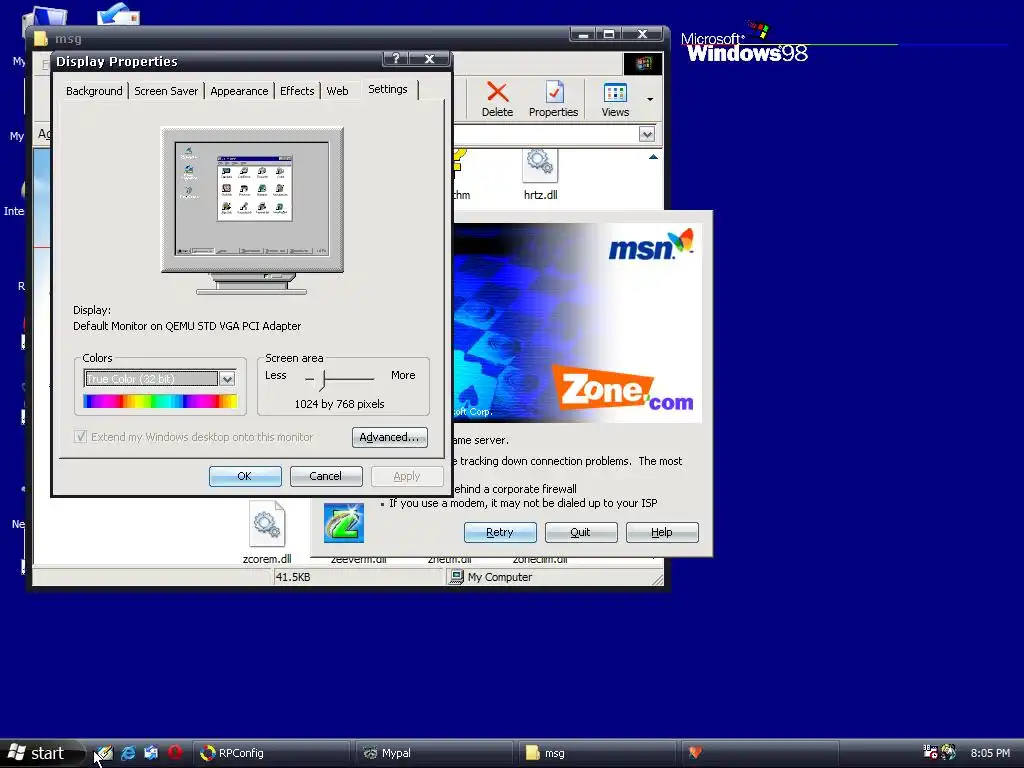Switch to msg folder taskbar button
This screenshot has height=768, width=1024.
point(598,753)
